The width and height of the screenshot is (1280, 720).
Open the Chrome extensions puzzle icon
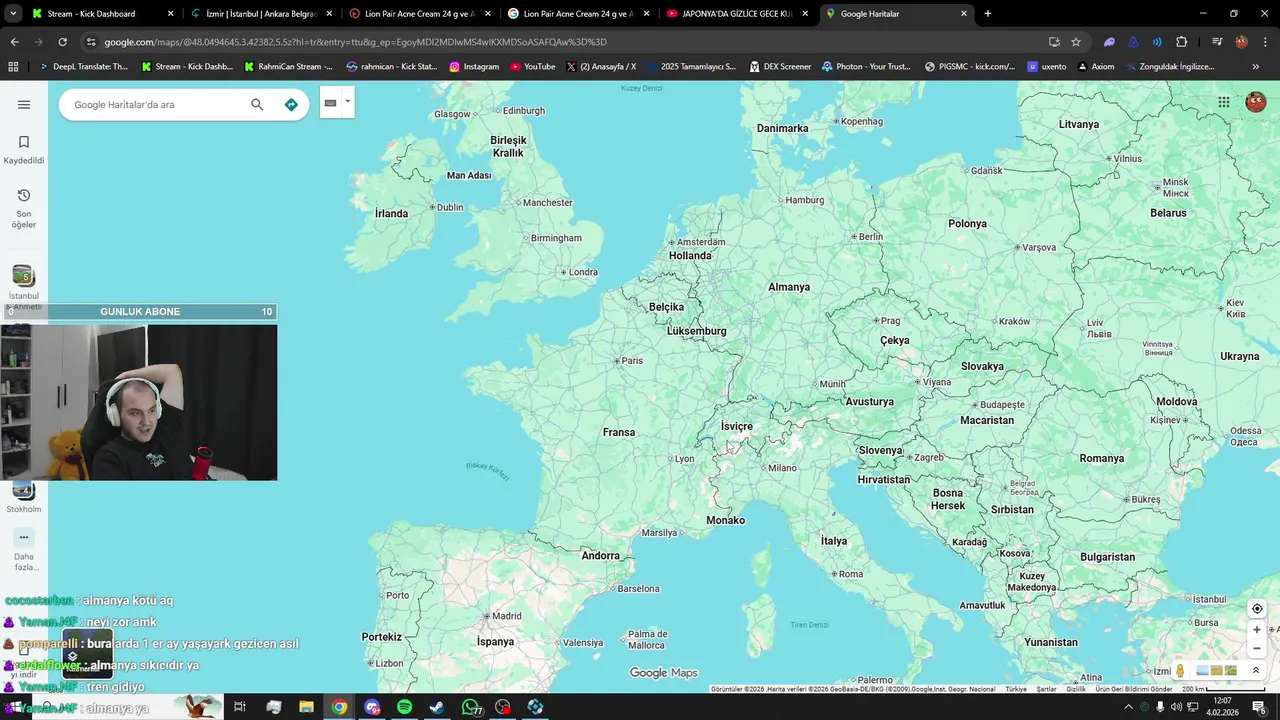point(1182,42)
